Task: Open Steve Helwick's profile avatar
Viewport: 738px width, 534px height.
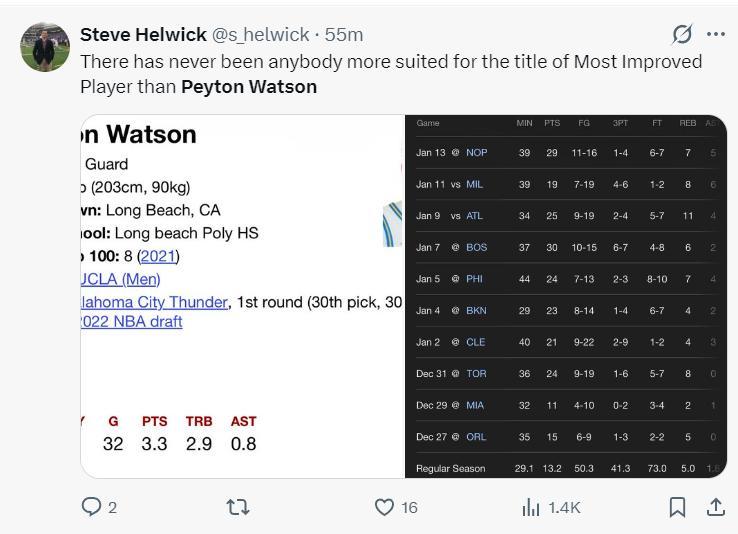Action: [45, 47]
